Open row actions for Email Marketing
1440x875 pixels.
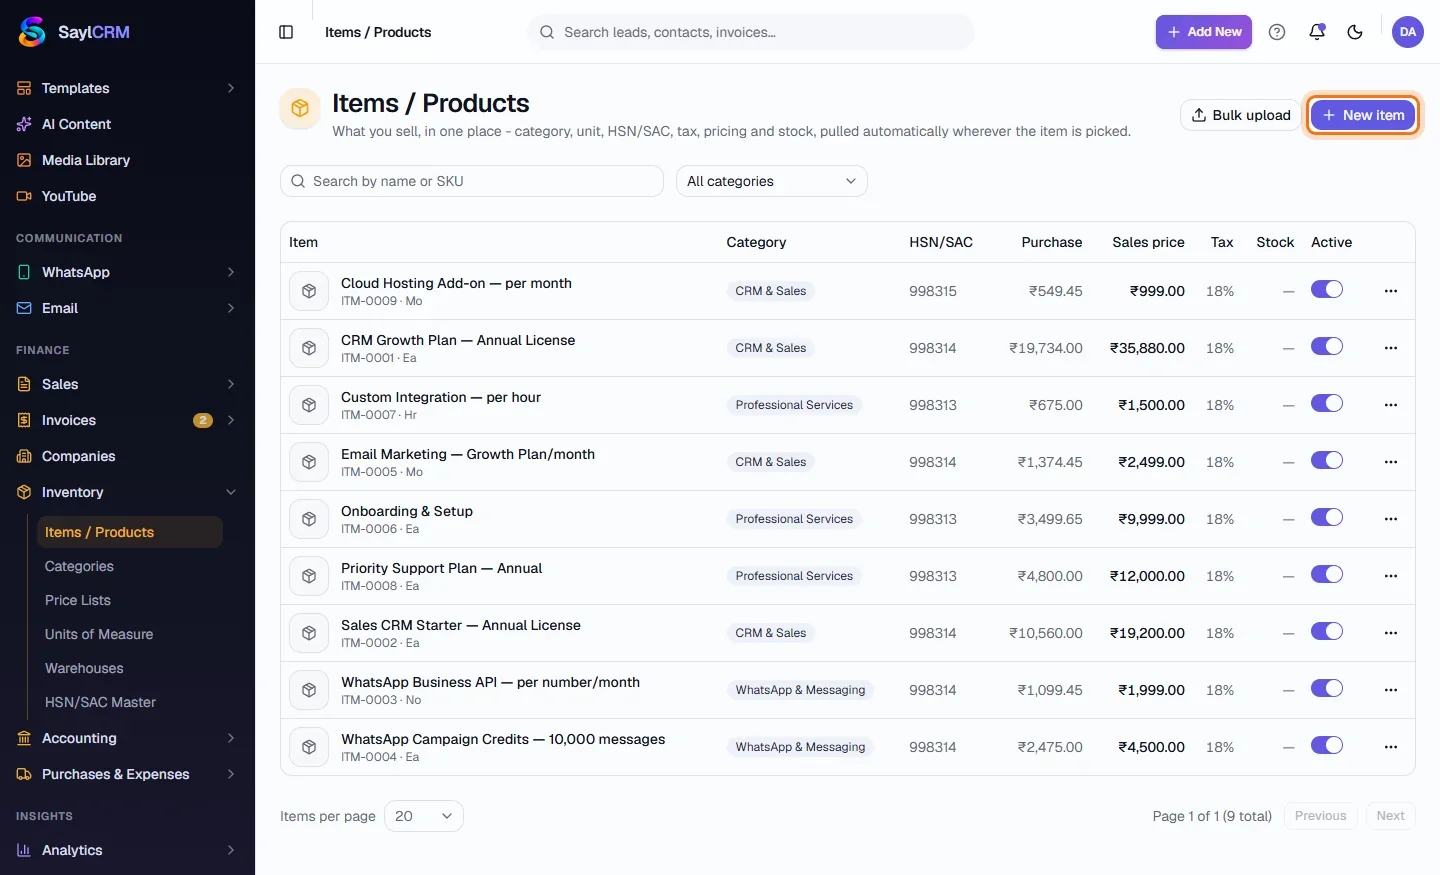click(x=1391, y=462)
